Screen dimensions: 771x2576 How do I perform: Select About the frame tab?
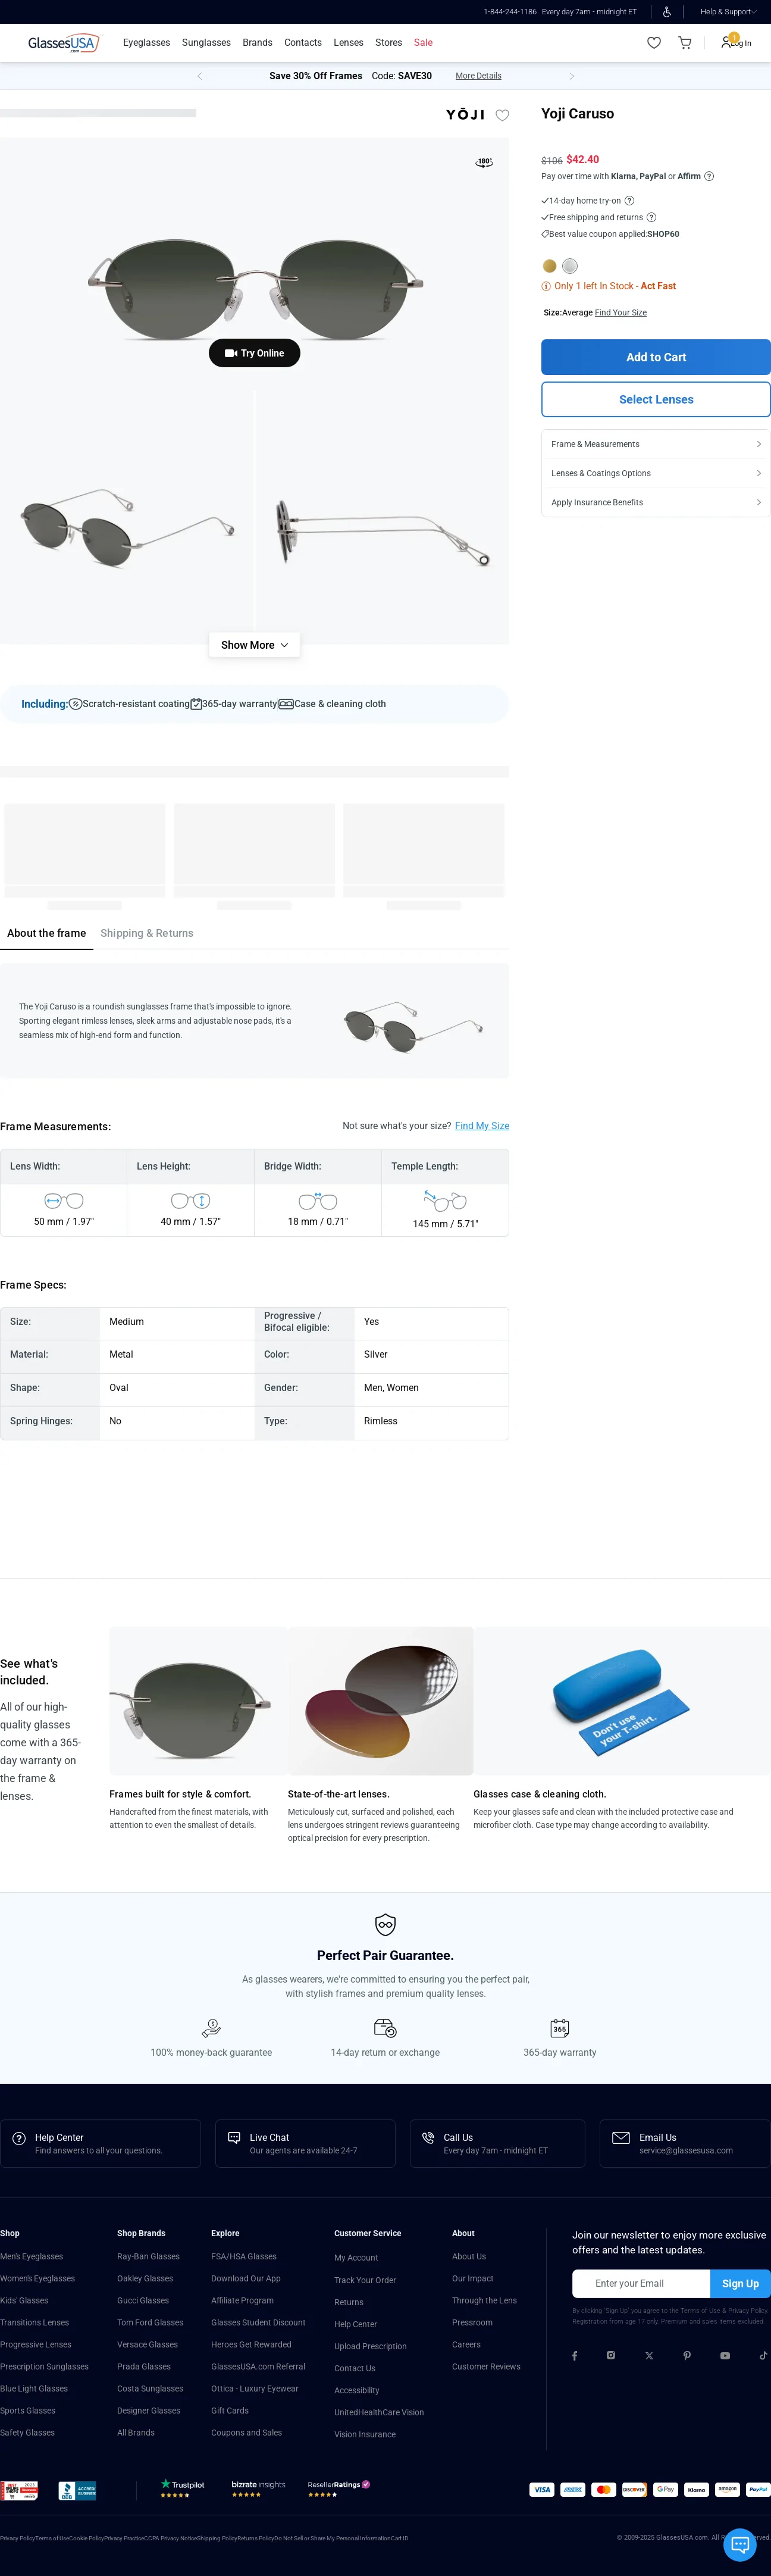46,933
